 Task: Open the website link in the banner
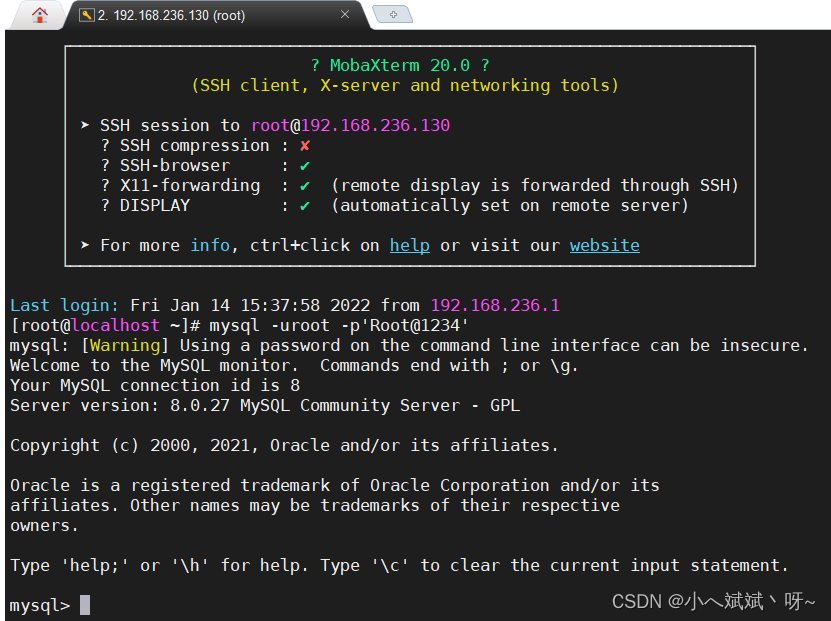[605, 245]
